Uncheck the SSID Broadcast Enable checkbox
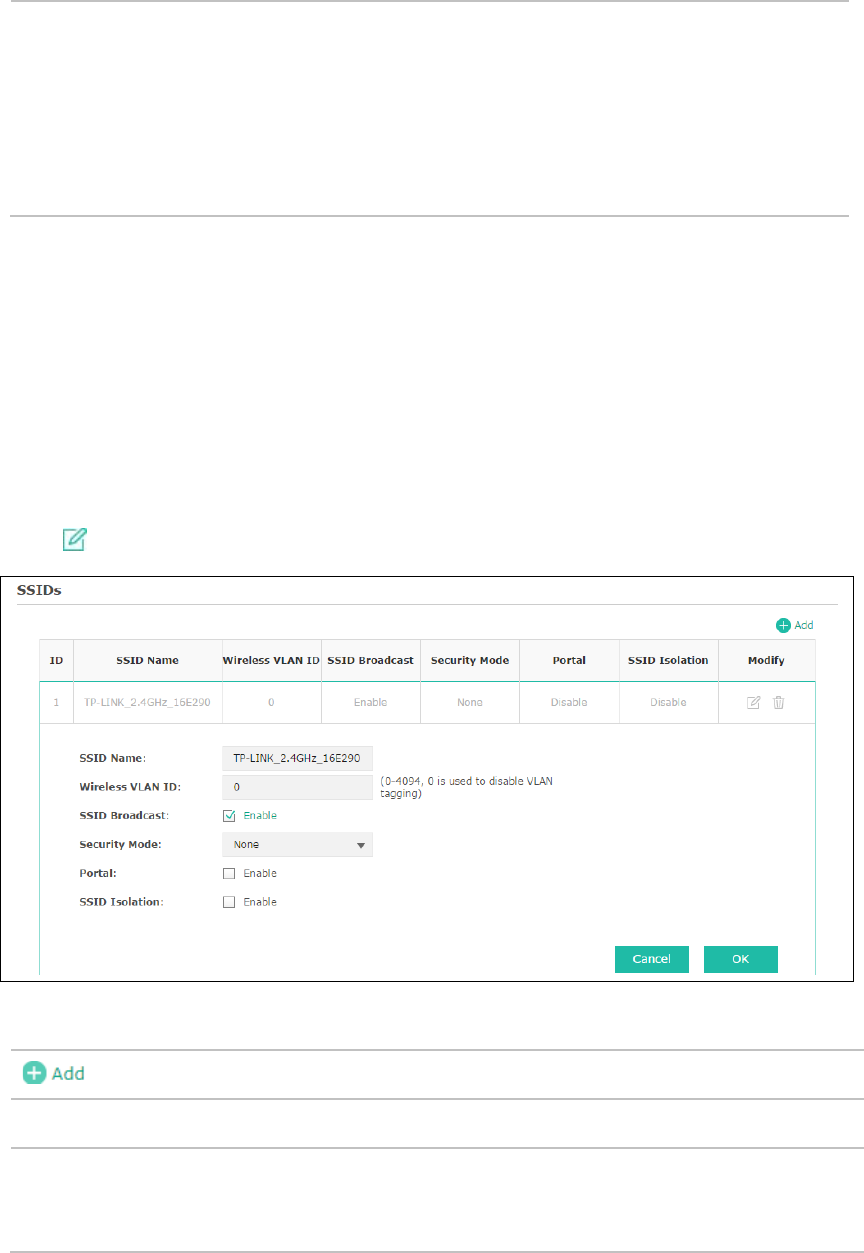The width and height of the screenshot is (864, 1253). pyautogui.click(x=229, y=815)
